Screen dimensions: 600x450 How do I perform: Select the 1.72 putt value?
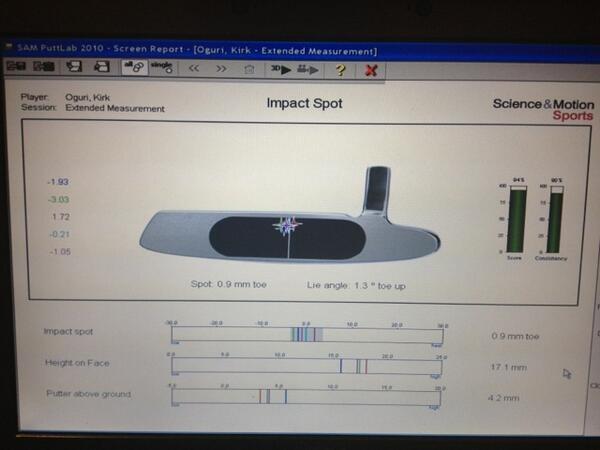(x=60, y=217)
